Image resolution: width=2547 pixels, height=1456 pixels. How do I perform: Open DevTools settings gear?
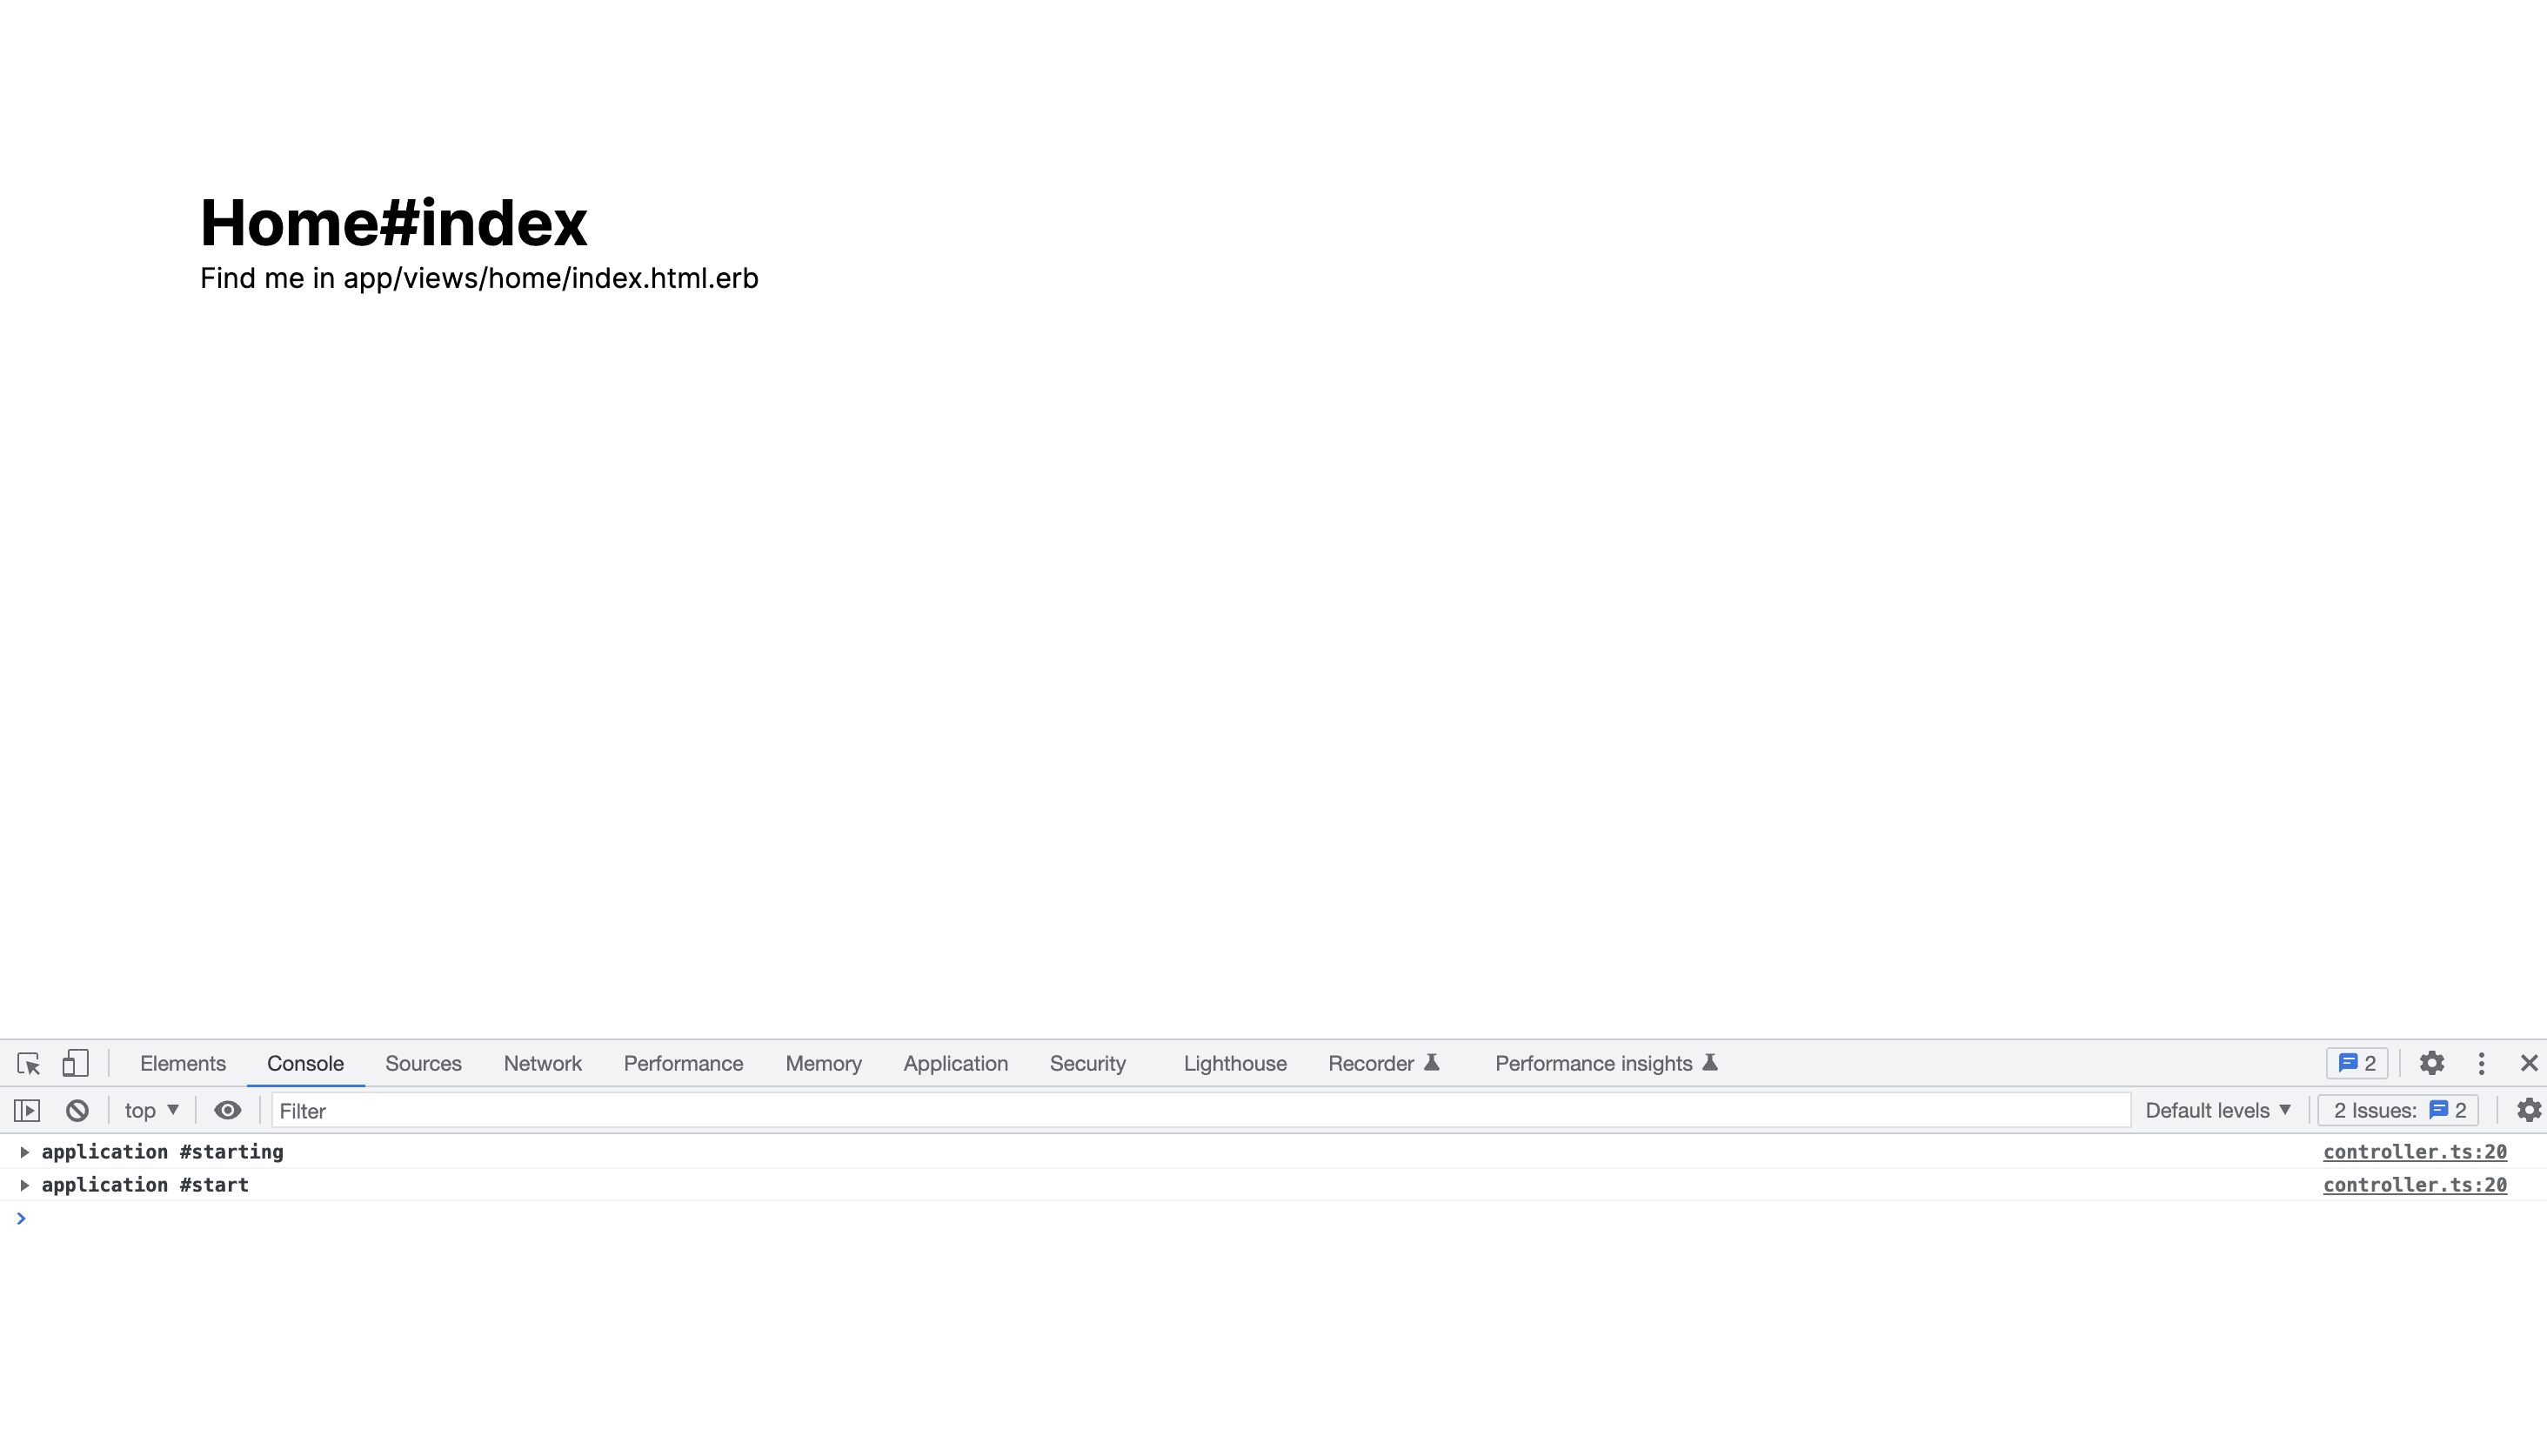click(x=2431, y=1063)
